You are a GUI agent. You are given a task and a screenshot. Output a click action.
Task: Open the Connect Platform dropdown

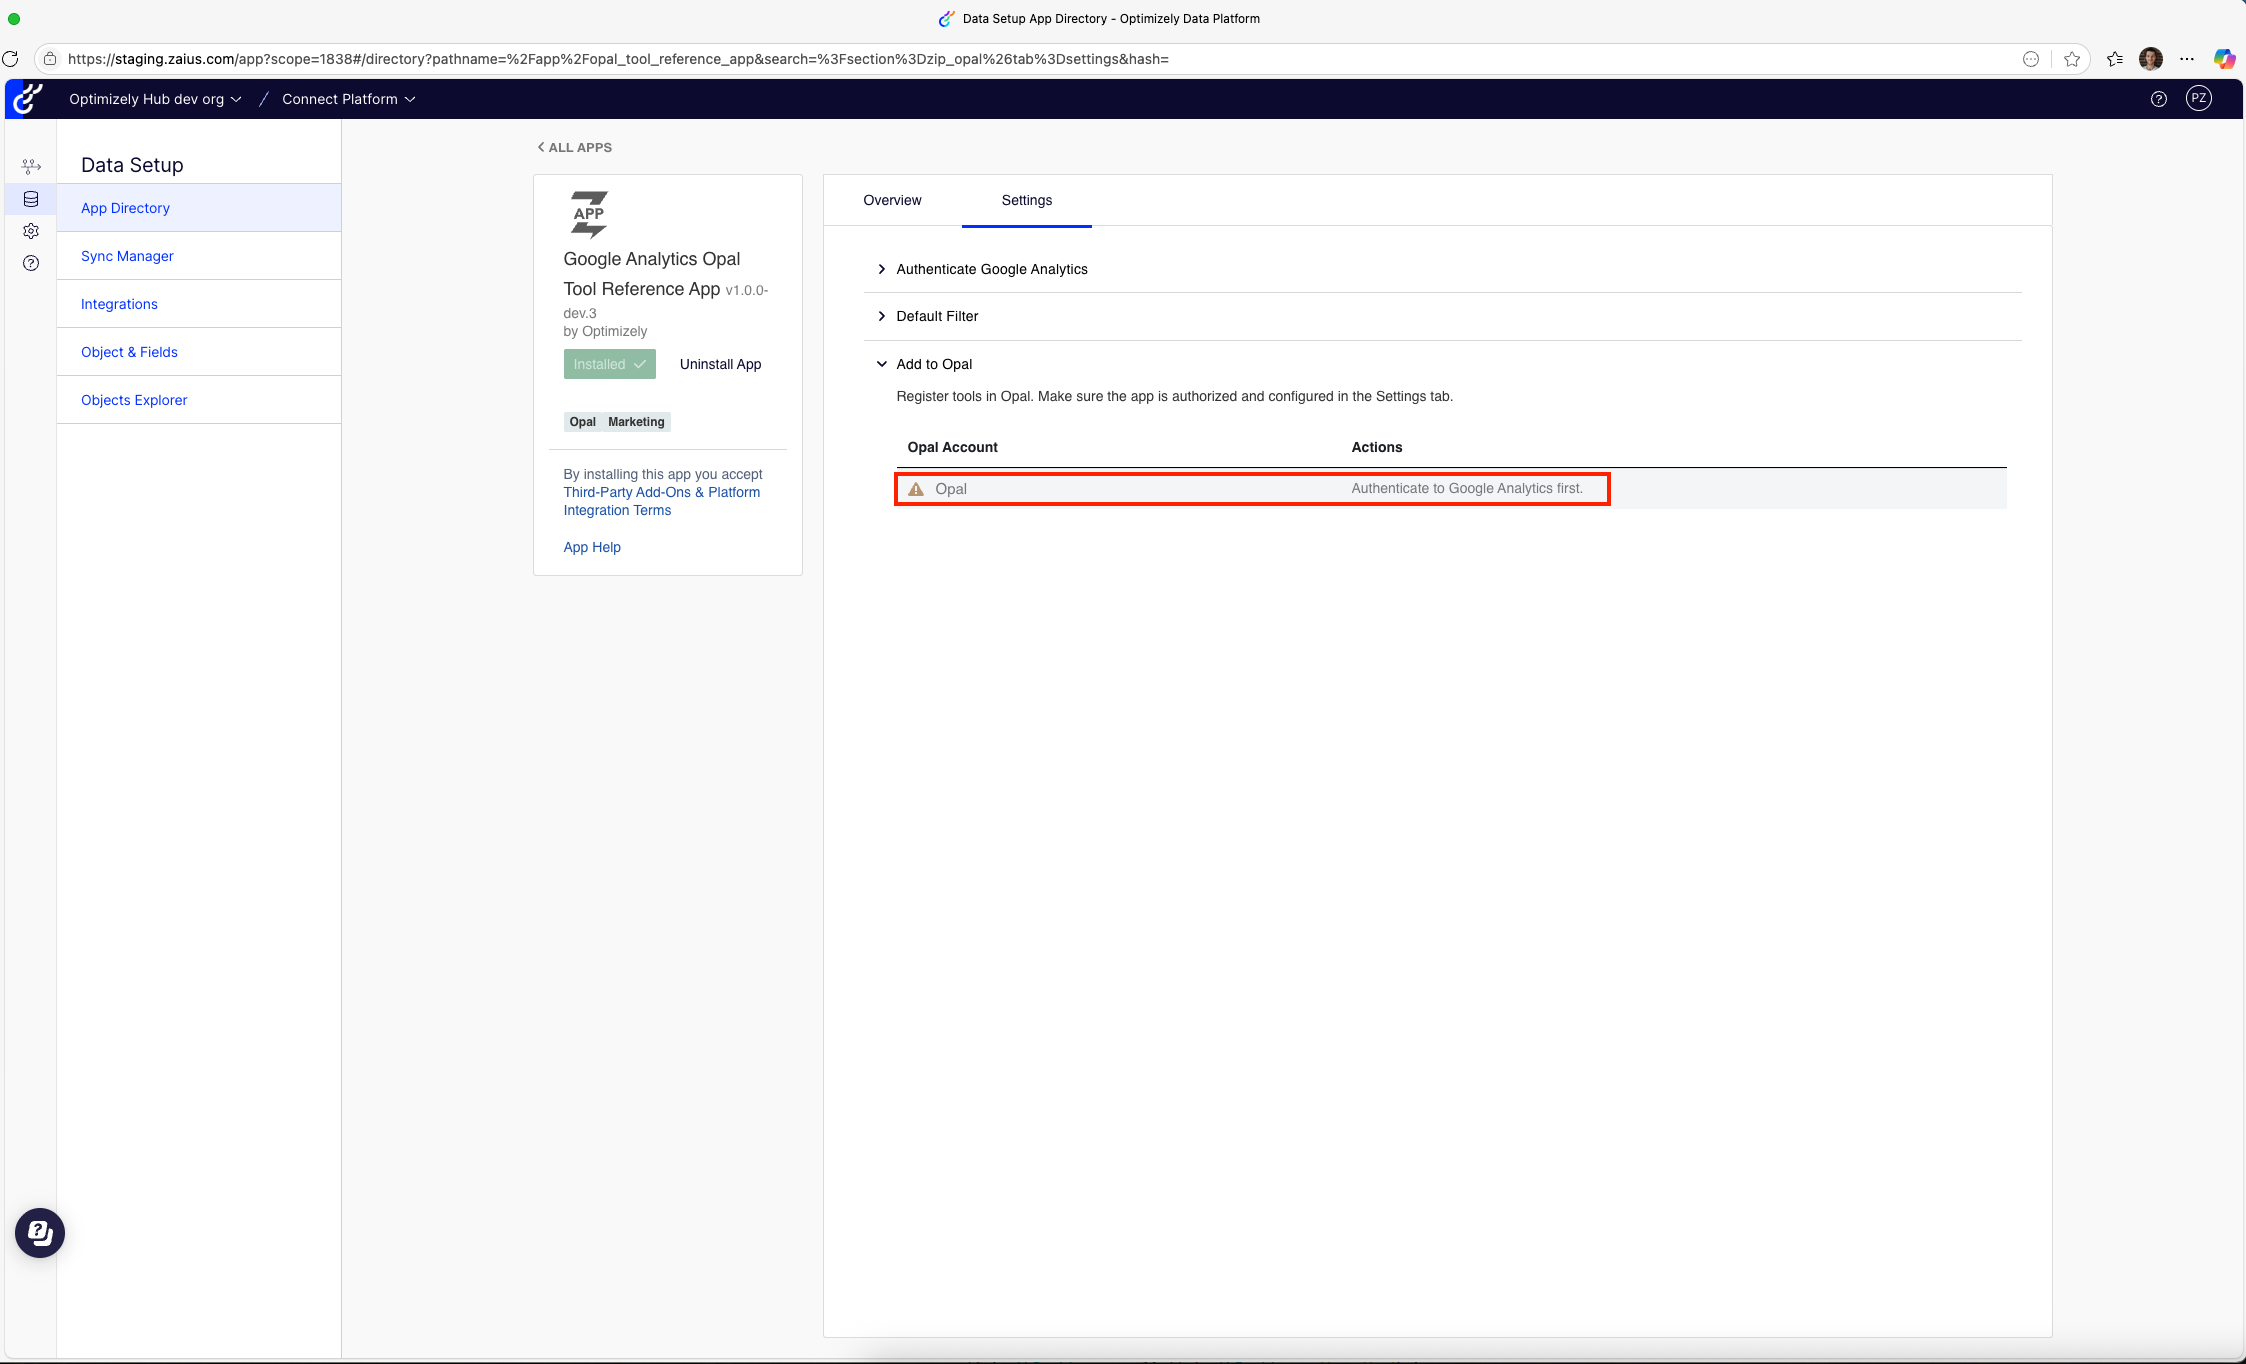(348, 99)
